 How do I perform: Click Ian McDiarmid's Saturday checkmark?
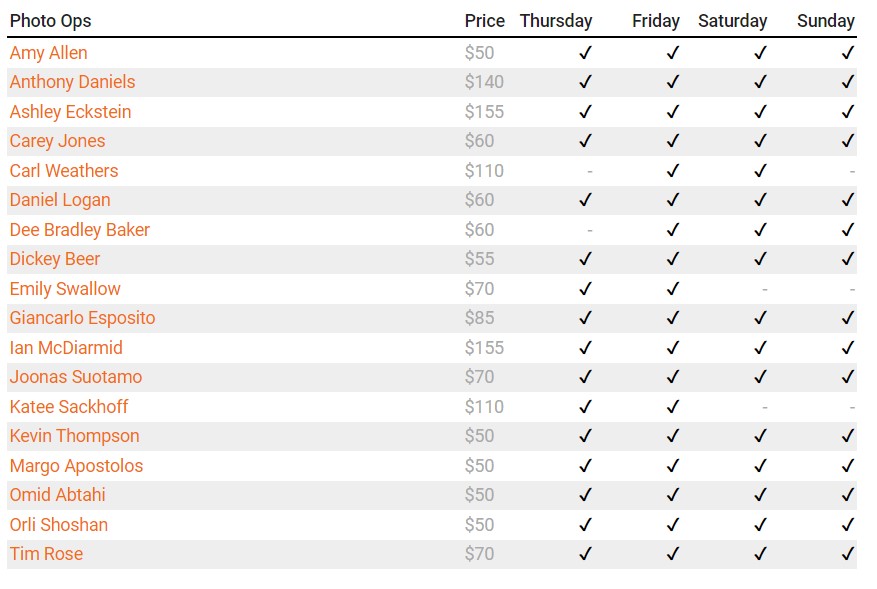pos(760,348)
